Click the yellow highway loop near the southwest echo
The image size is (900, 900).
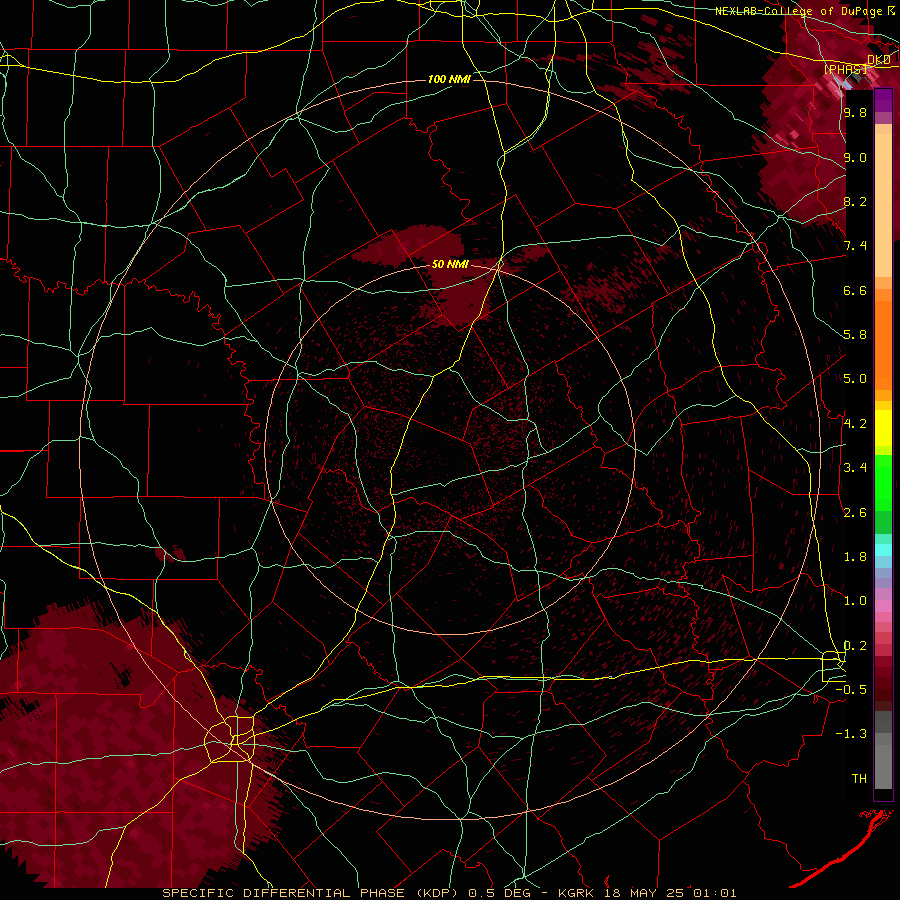click(x=231, y=739)
